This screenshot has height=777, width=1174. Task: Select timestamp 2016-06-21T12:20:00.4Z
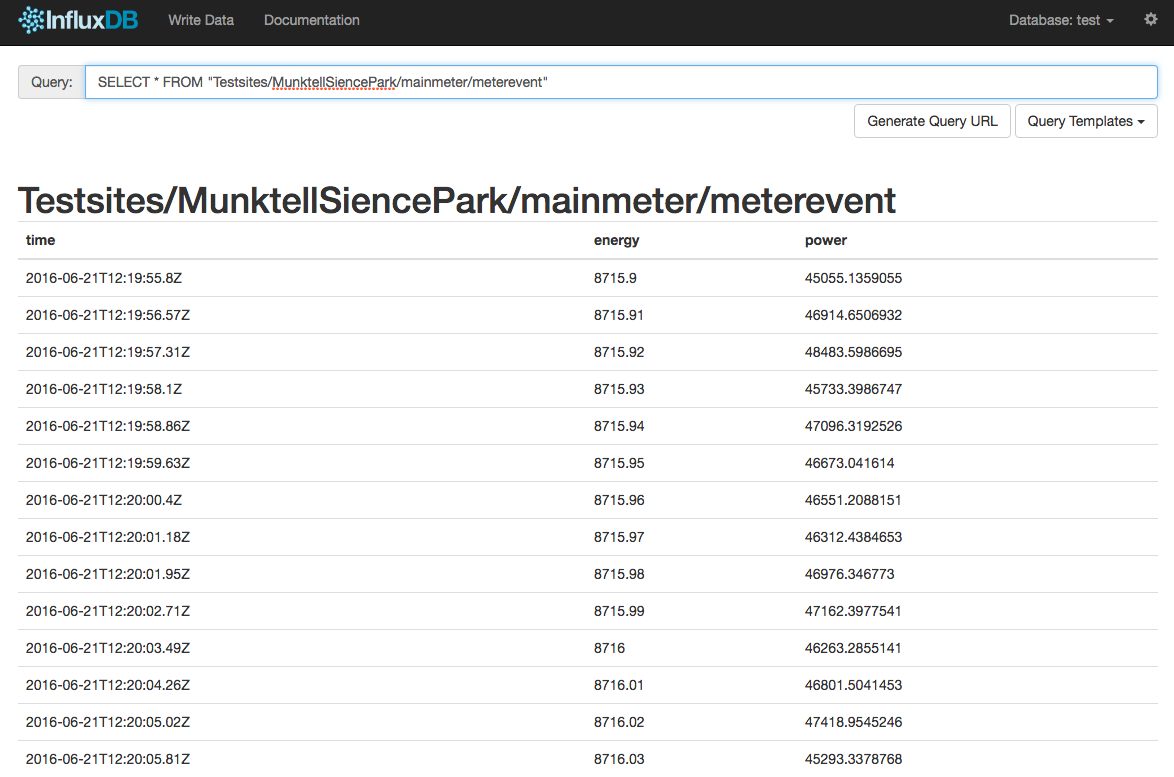[103, 500]
